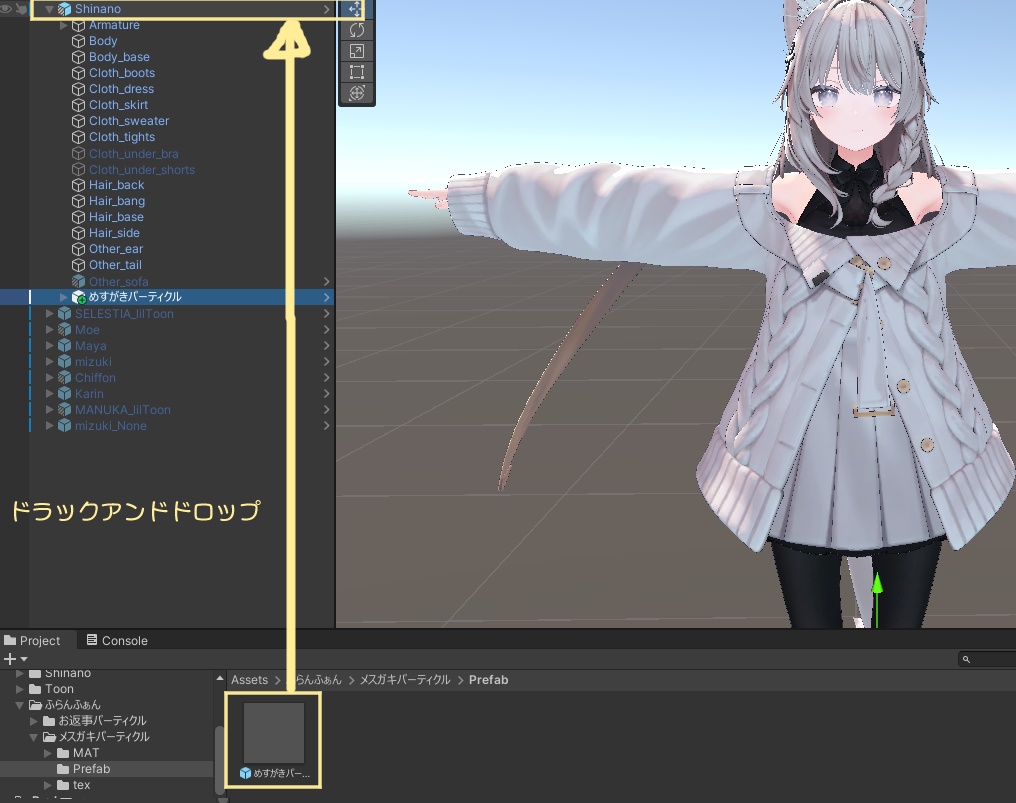Click the particle icon beside めすがきパーティクル
This screenshot has width=1016, height=803.
coord(78,296)
